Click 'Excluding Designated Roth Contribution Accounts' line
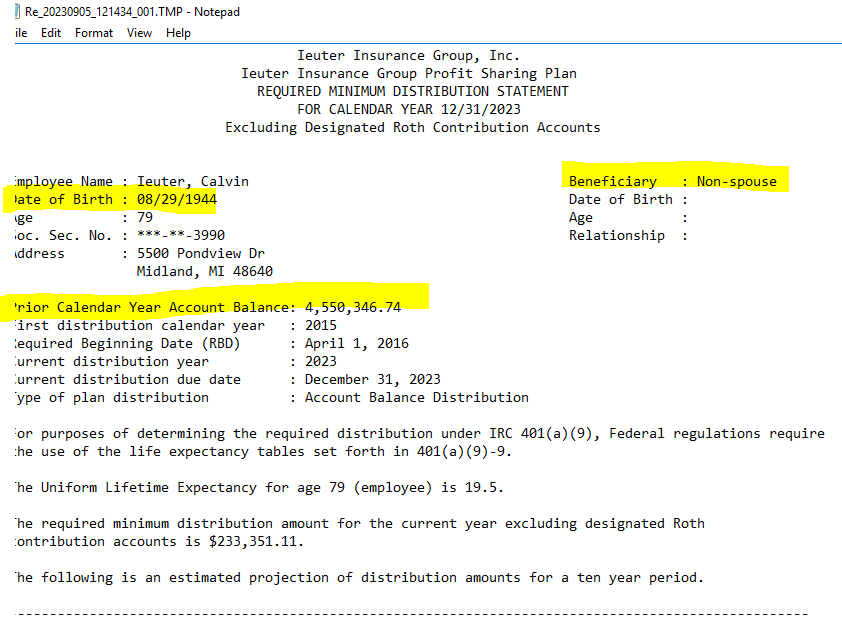Viewport: 842px width, 621px height. [x=412, y=127]
